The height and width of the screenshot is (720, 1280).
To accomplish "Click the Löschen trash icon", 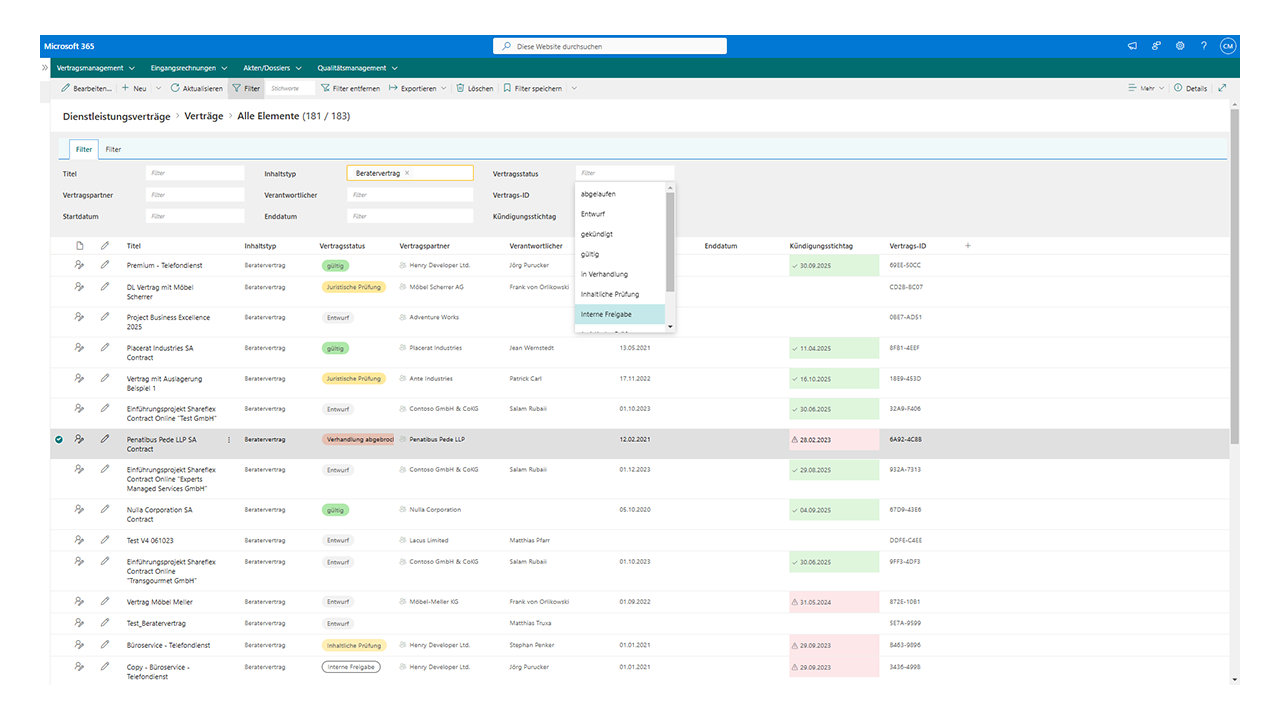I will click(x=461, y=88).
